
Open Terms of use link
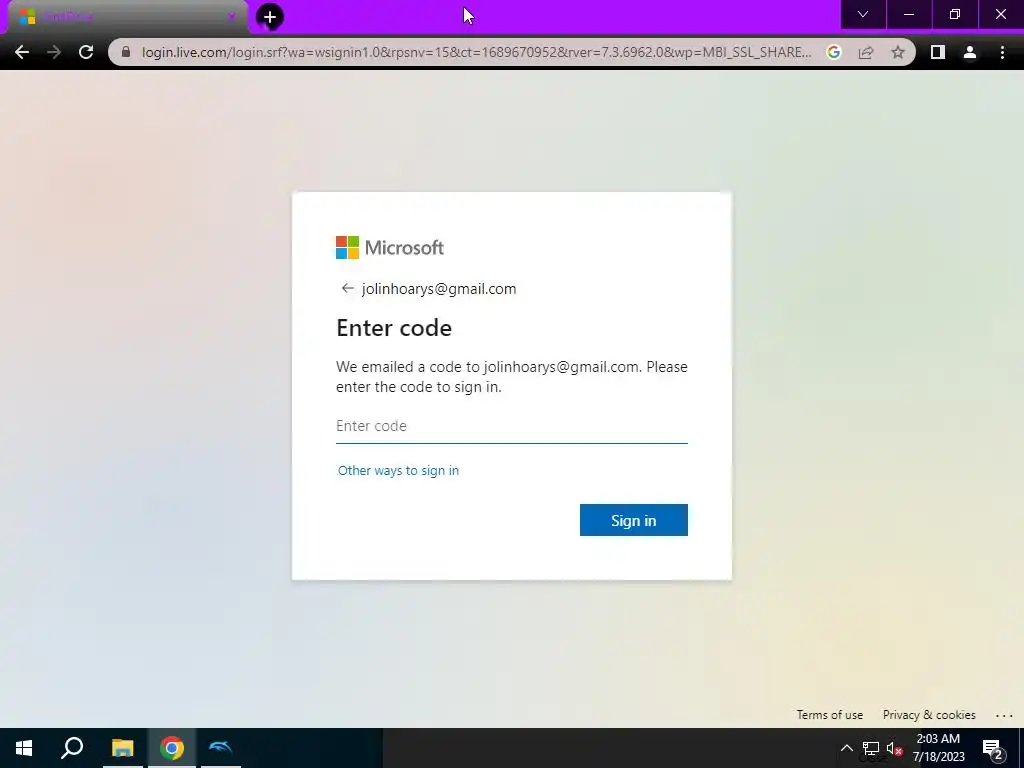point(829,714)
